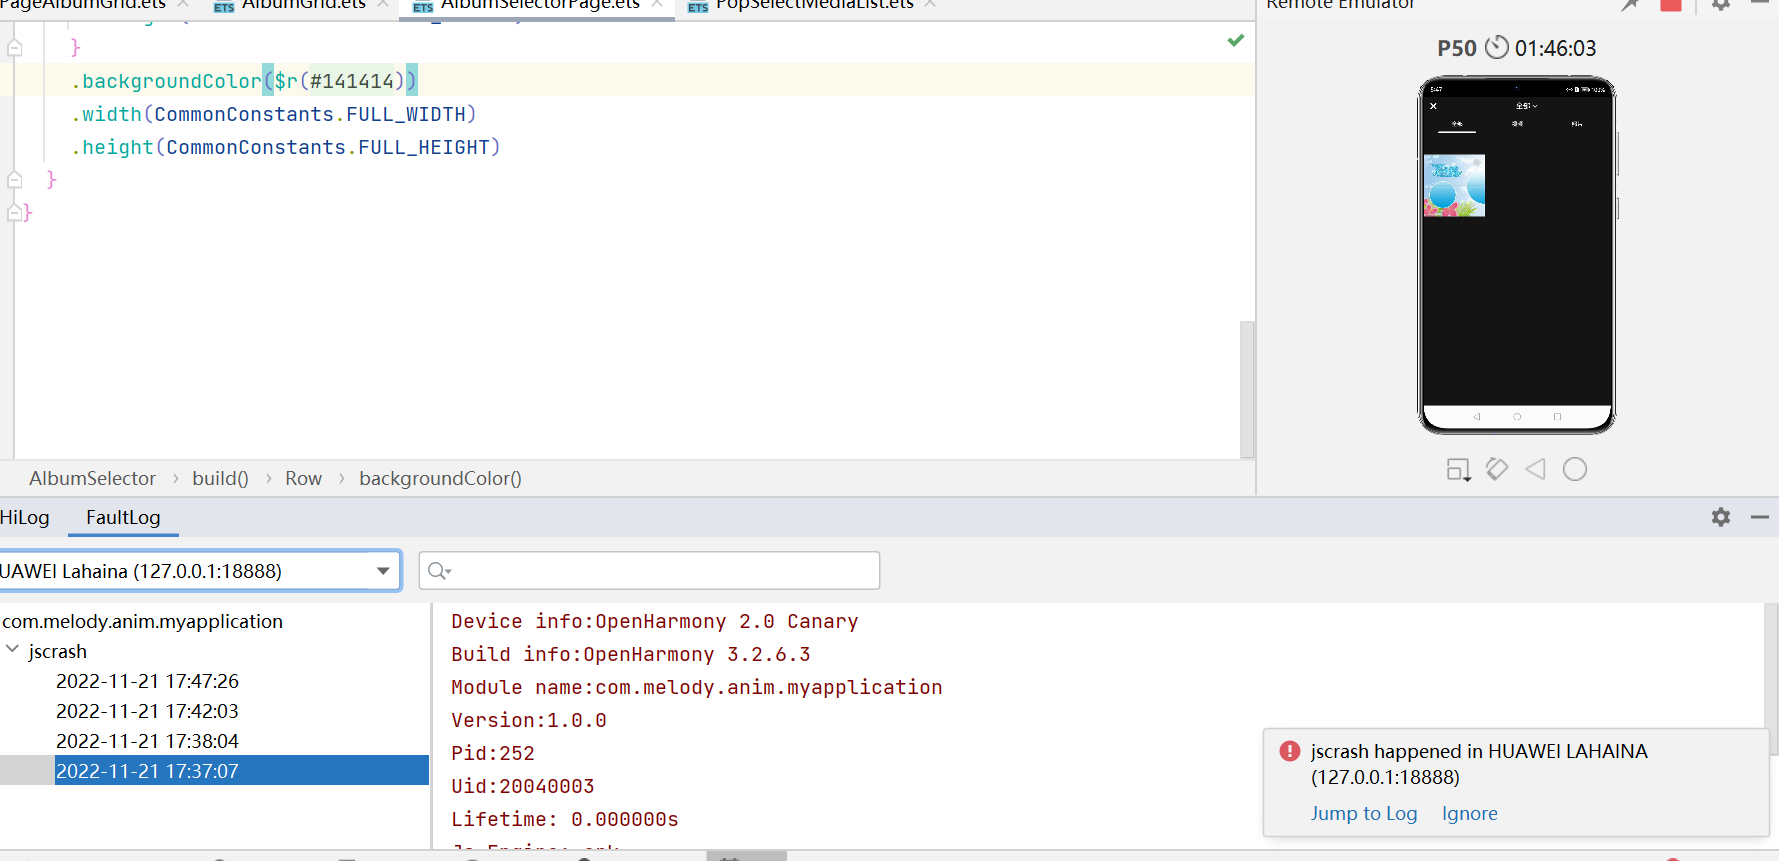The height and width of the screenshot is (861, 1779).
Task: Tap home key on phone navigation bar
Action: coord(1517,416)
